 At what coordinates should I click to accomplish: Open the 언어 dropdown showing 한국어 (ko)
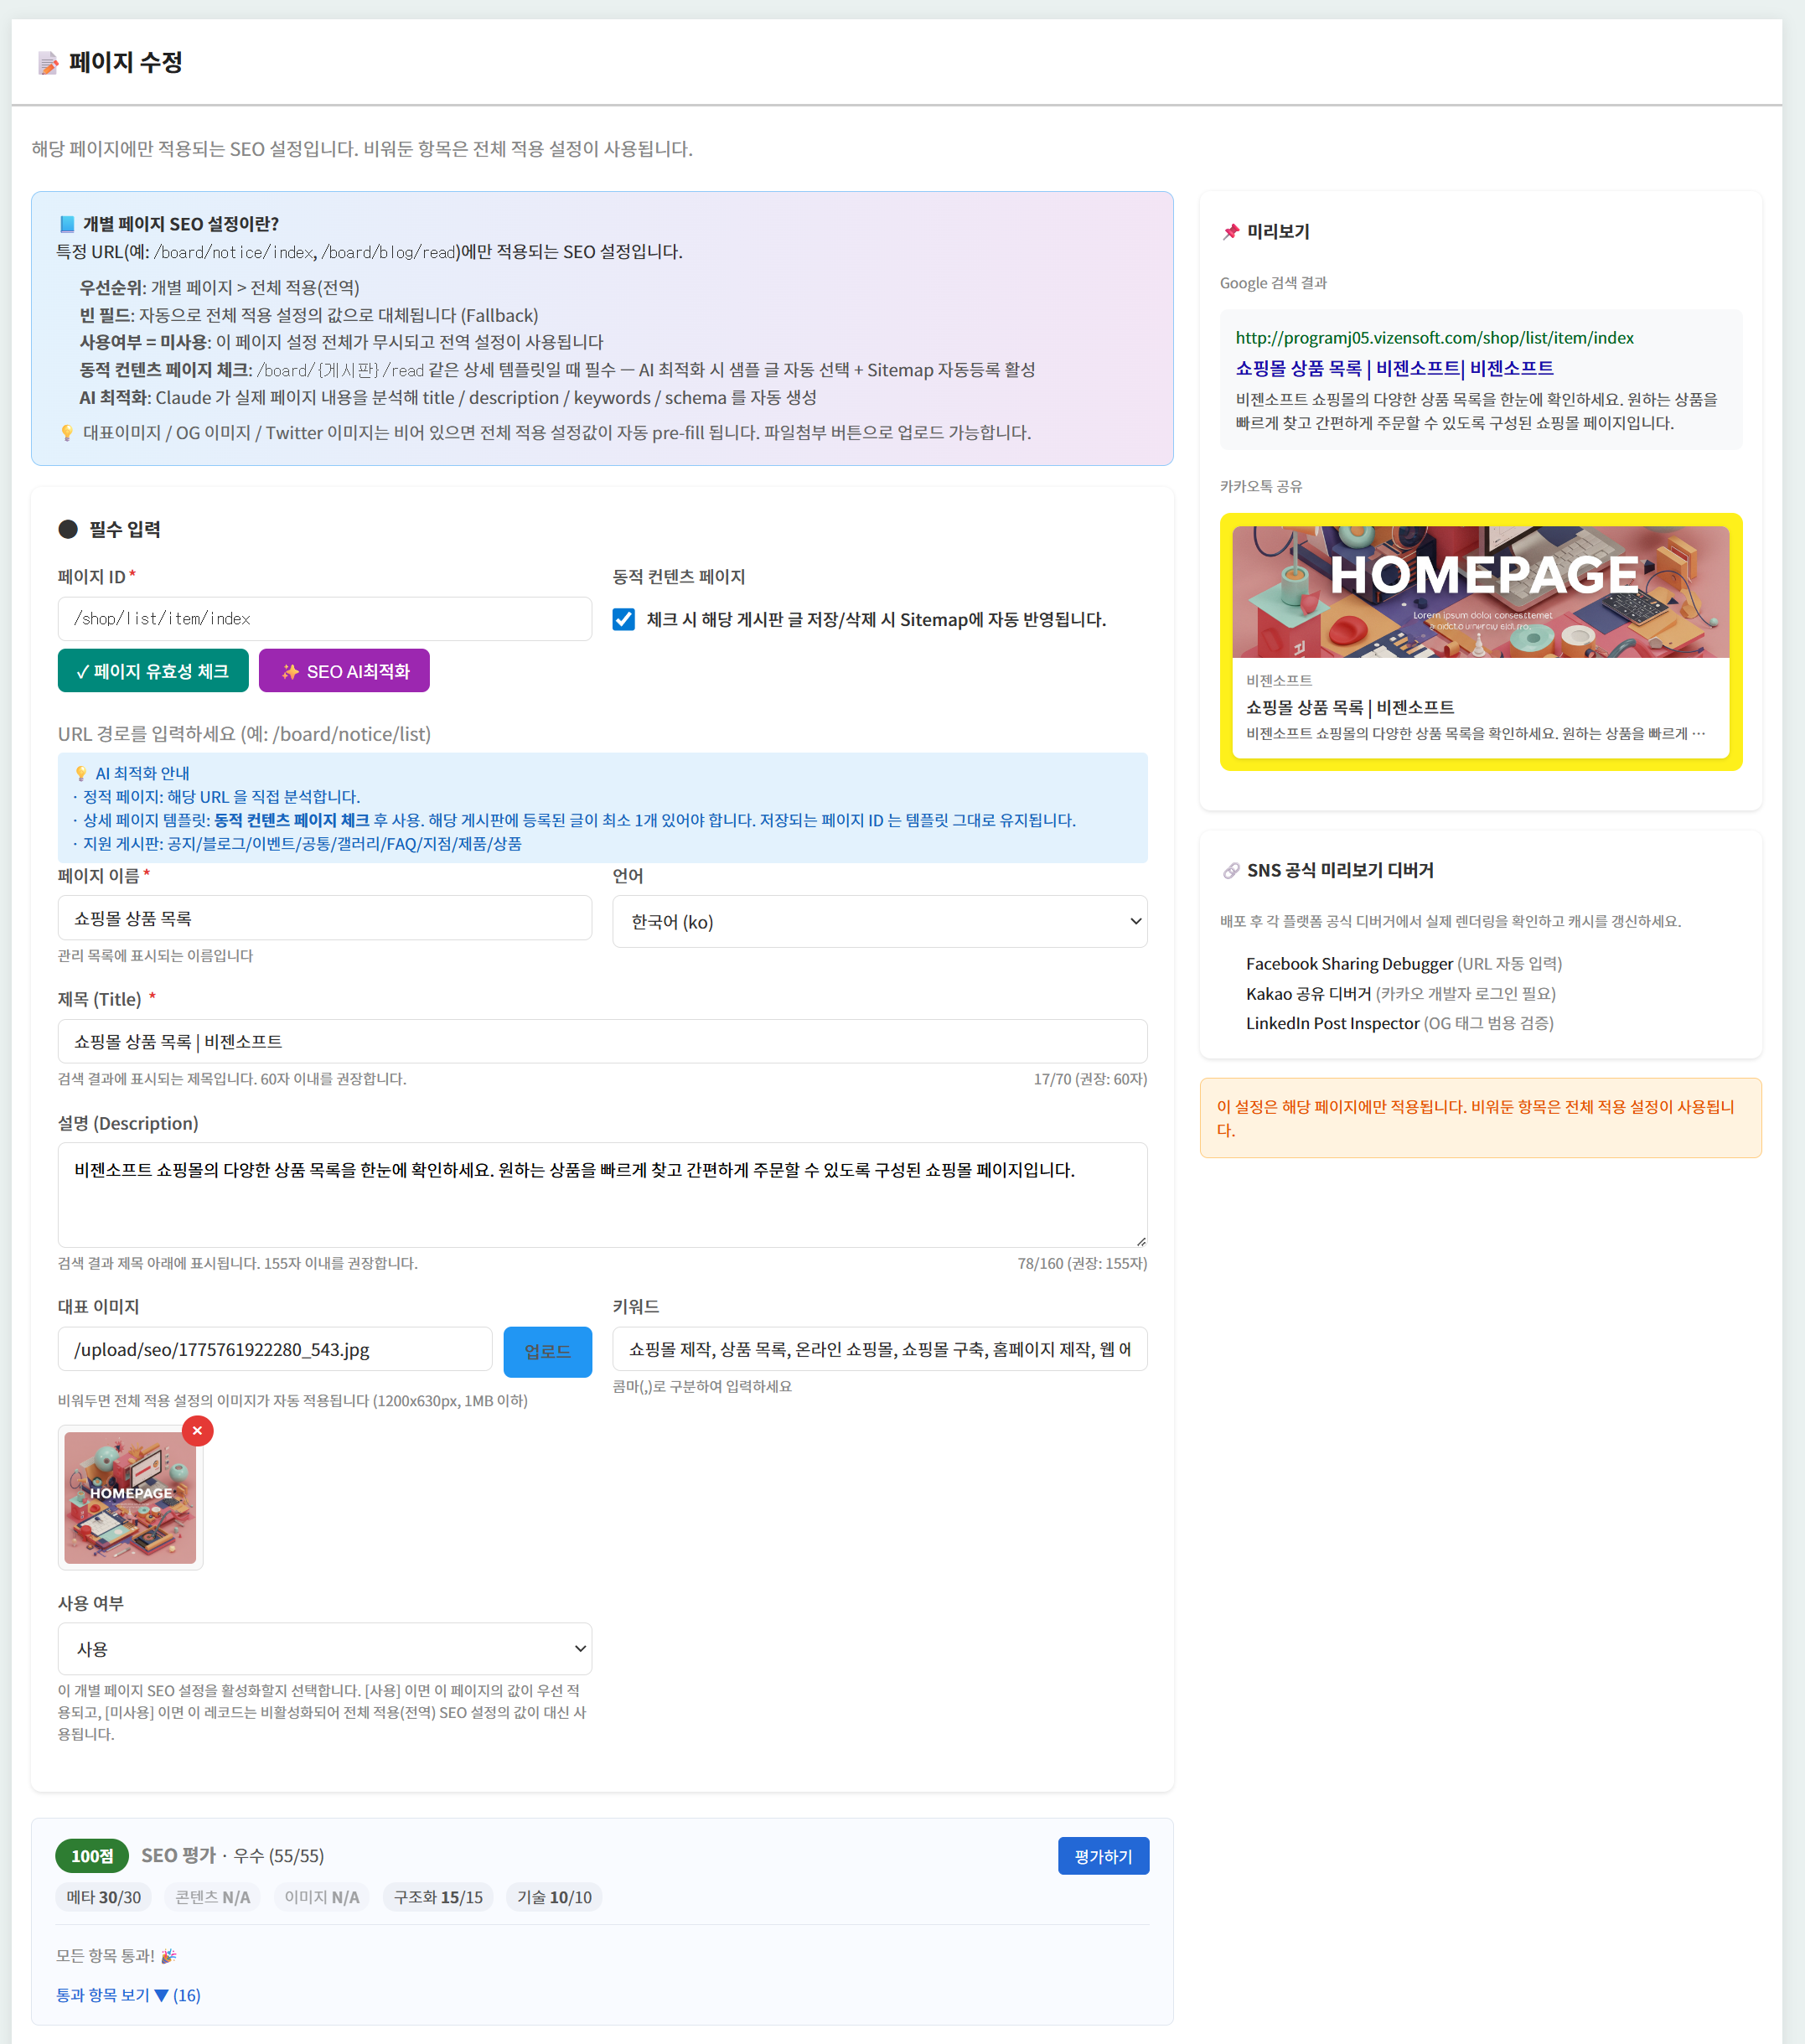pyautogui.click(x=880, y=921)
